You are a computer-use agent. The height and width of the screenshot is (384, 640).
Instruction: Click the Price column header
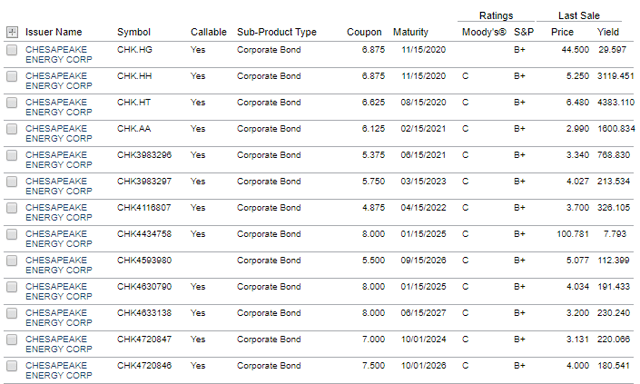[x=562, y=32]
